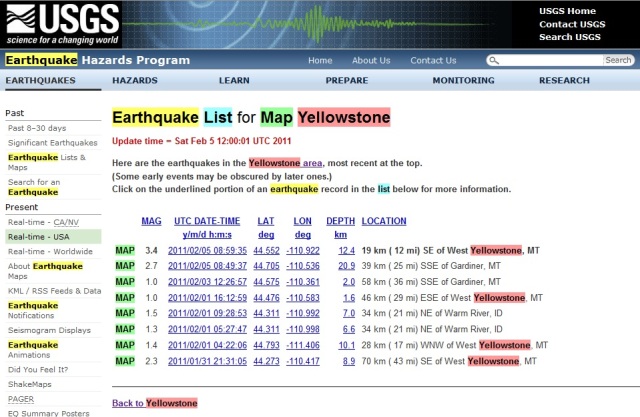Open About Earthquake Maps sidebar link
This screenshot has height=417, width=640.
[x=45, y=271]
